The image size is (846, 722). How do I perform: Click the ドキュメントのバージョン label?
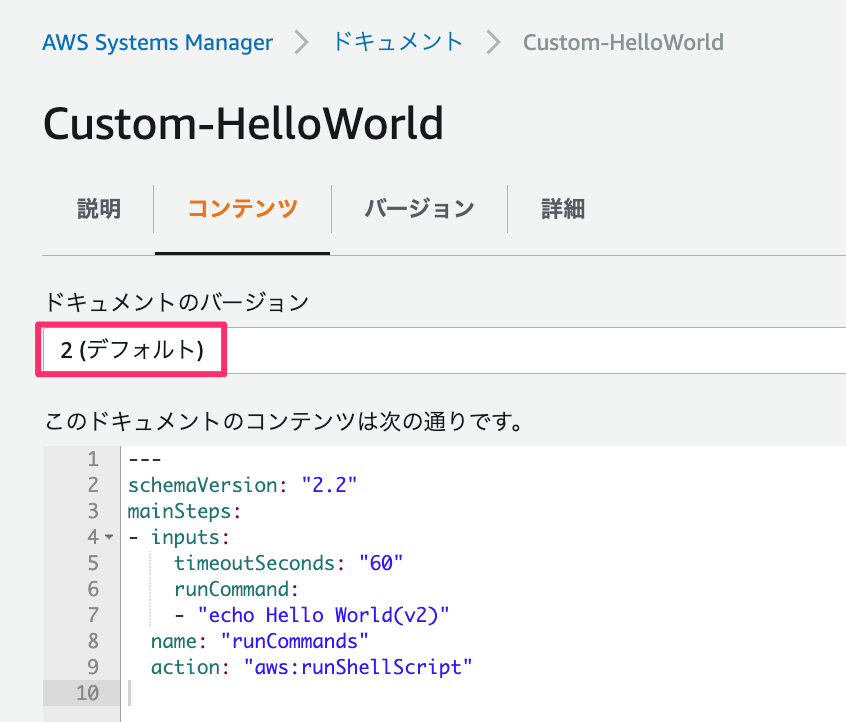coord(176,302)
